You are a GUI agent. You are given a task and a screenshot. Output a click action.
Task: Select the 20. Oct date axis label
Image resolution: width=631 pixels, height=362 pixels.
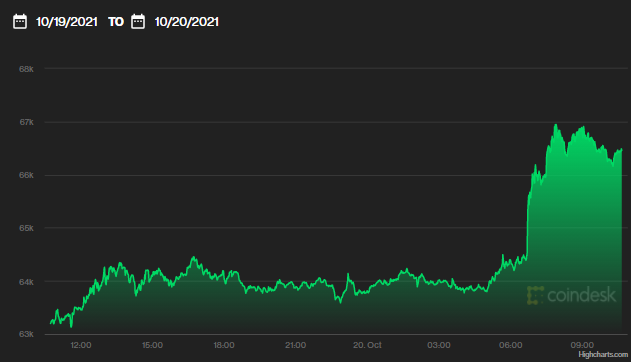[x=367, y=345]
